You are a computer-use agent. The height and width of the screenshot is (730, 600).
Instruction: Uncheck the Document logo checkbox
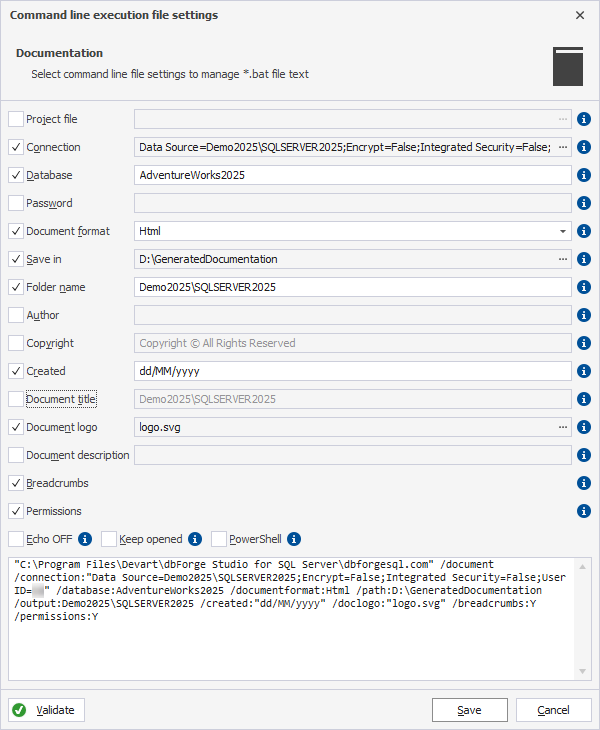click(16, 427)
